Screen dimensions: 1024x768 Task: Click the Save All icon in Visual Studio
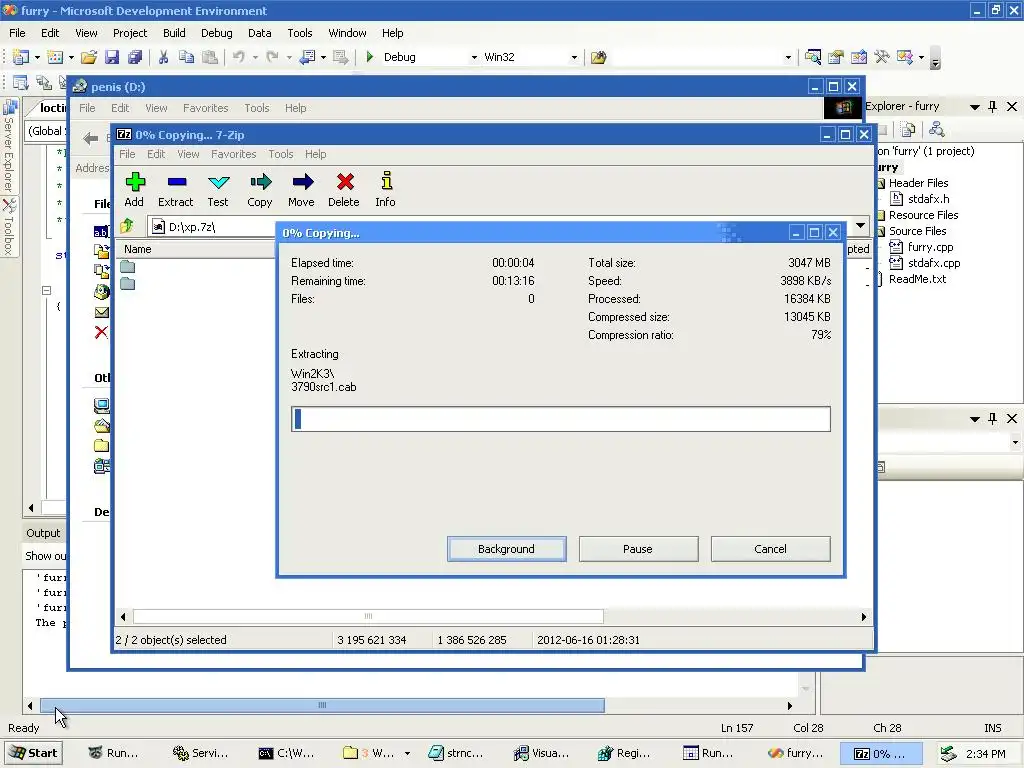pyautogui.click(x=135, y=57)
